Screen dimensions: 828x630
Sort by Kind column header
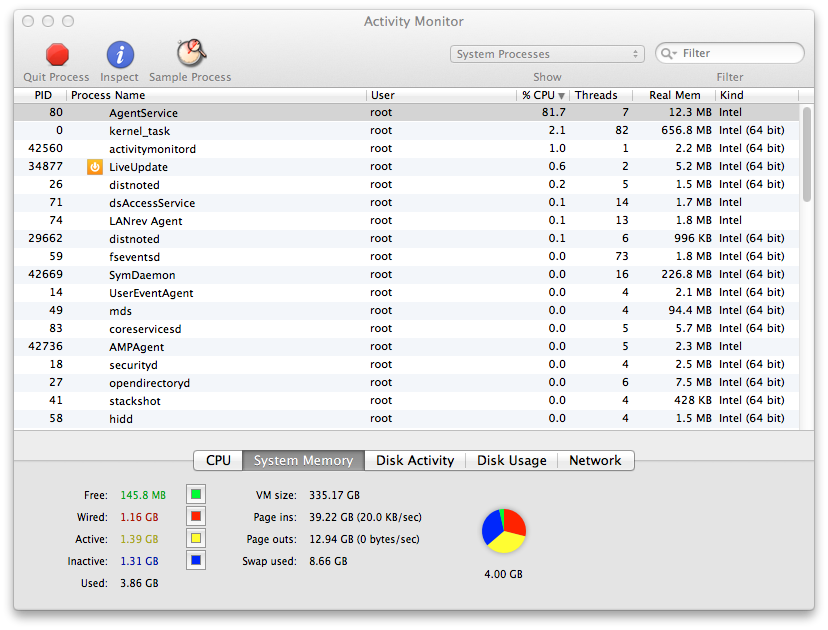pos(757,95)
